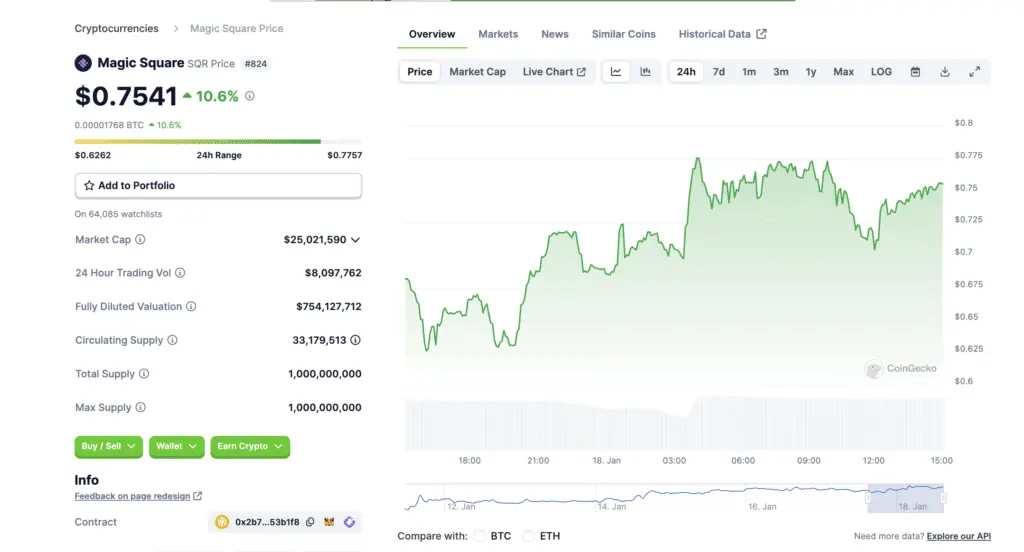The image size is (1024, 552).
Task: Click the Magic Square coin logo icon
Action: pos(83,63)
